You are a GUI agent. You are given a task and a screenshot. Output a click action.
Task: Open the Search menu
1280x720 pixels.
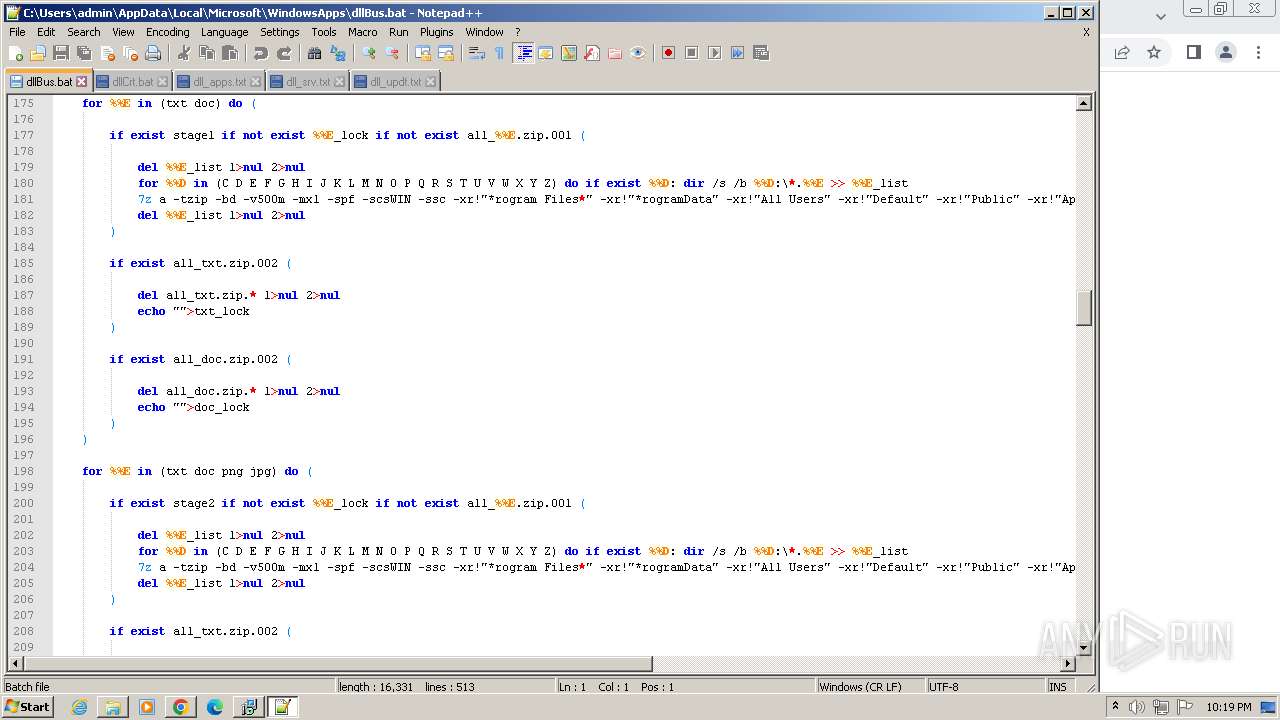coord(84,32)
